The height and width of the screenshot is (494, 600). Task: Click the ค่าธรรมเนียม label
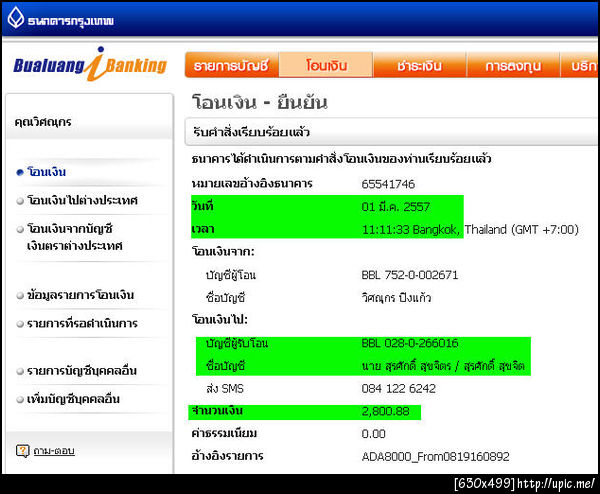[224, 434]
